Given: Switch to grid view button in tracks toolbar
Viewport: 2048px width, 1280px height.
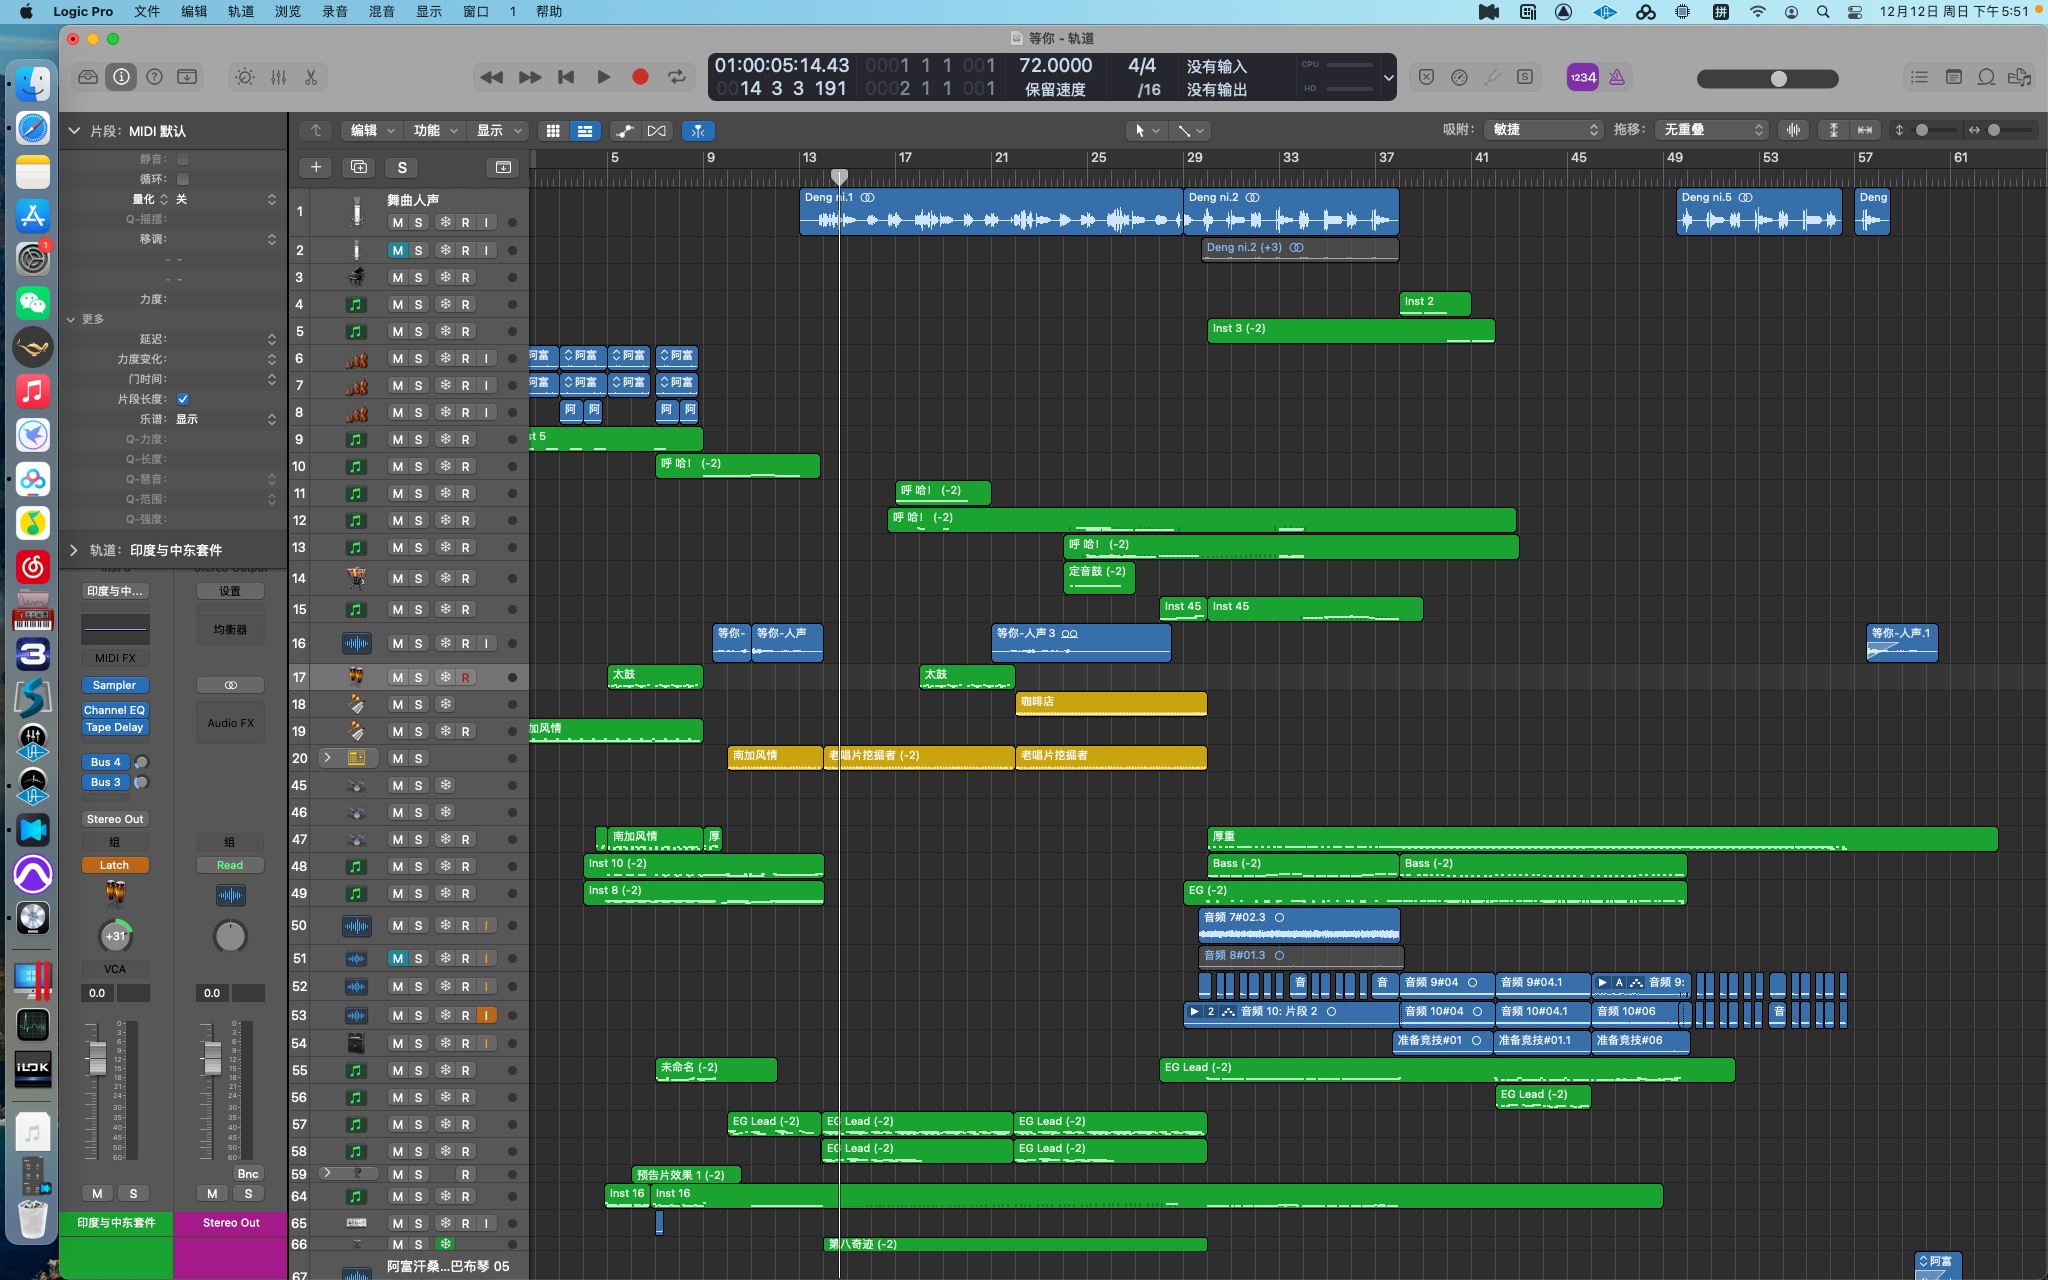Looking at the screenshot, I should (553, 131).
